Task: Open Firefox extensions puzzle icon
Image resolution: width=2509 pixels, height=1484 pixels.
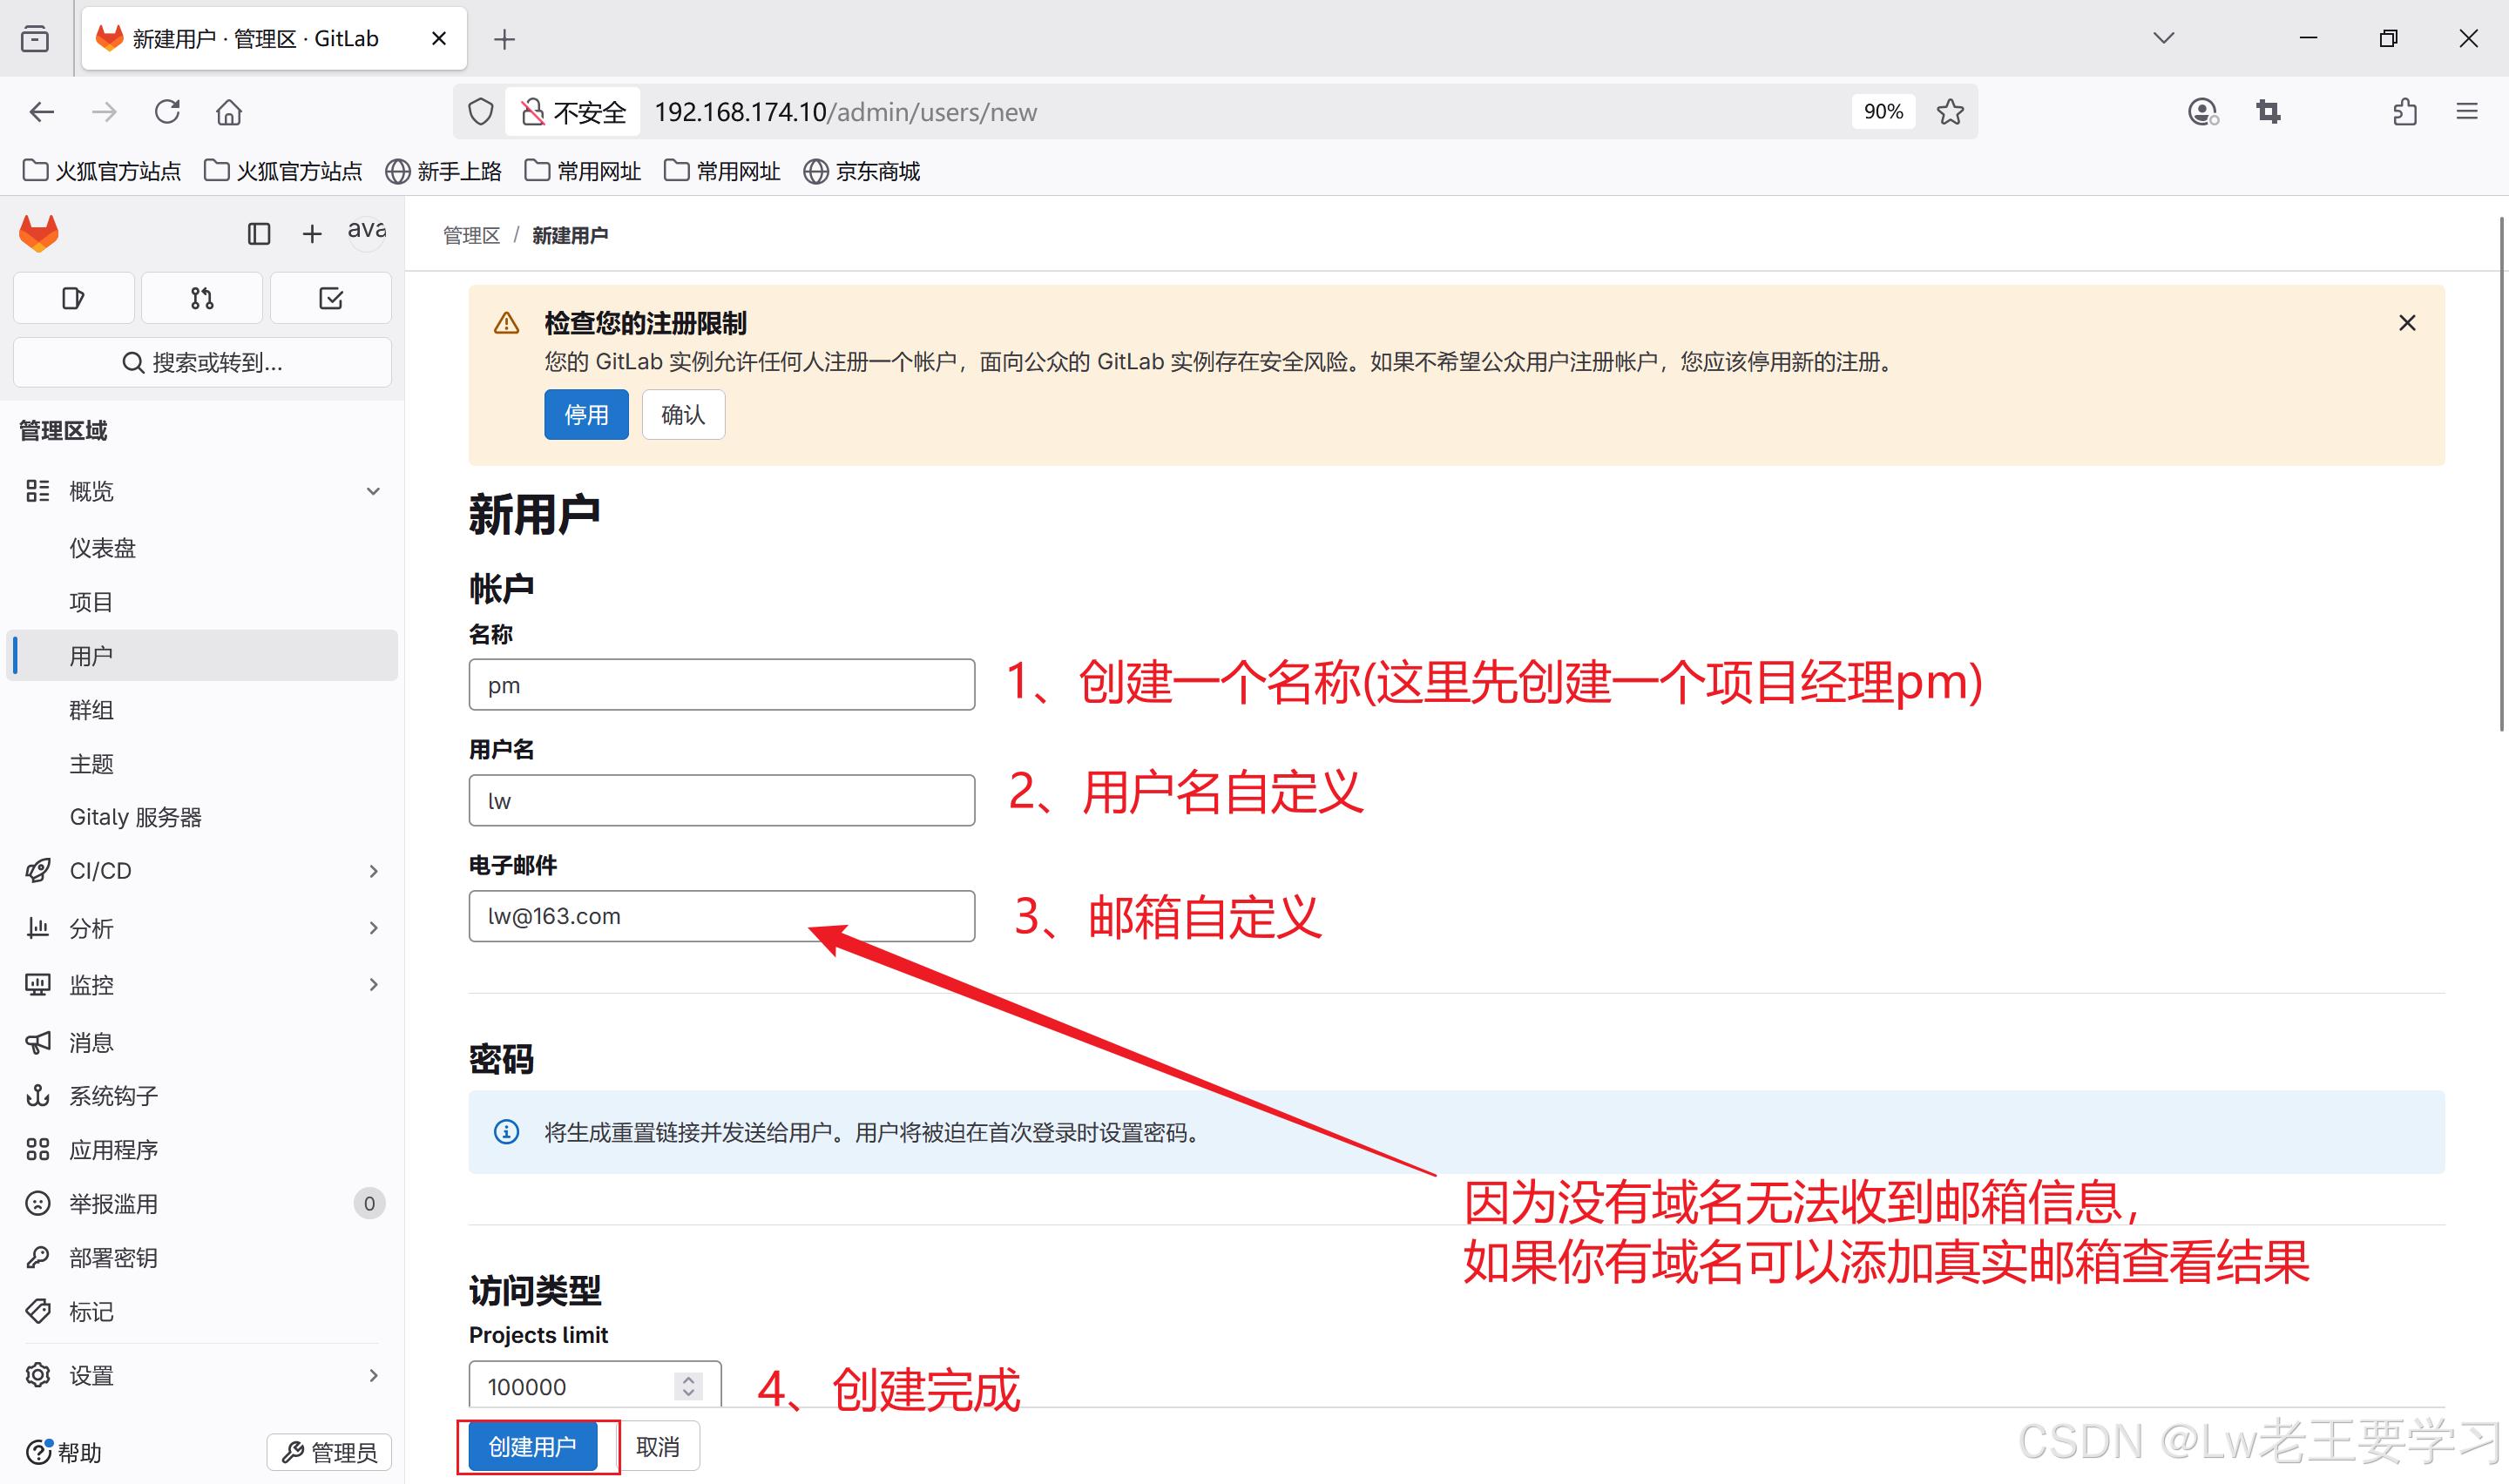Action: point(2404,112)
